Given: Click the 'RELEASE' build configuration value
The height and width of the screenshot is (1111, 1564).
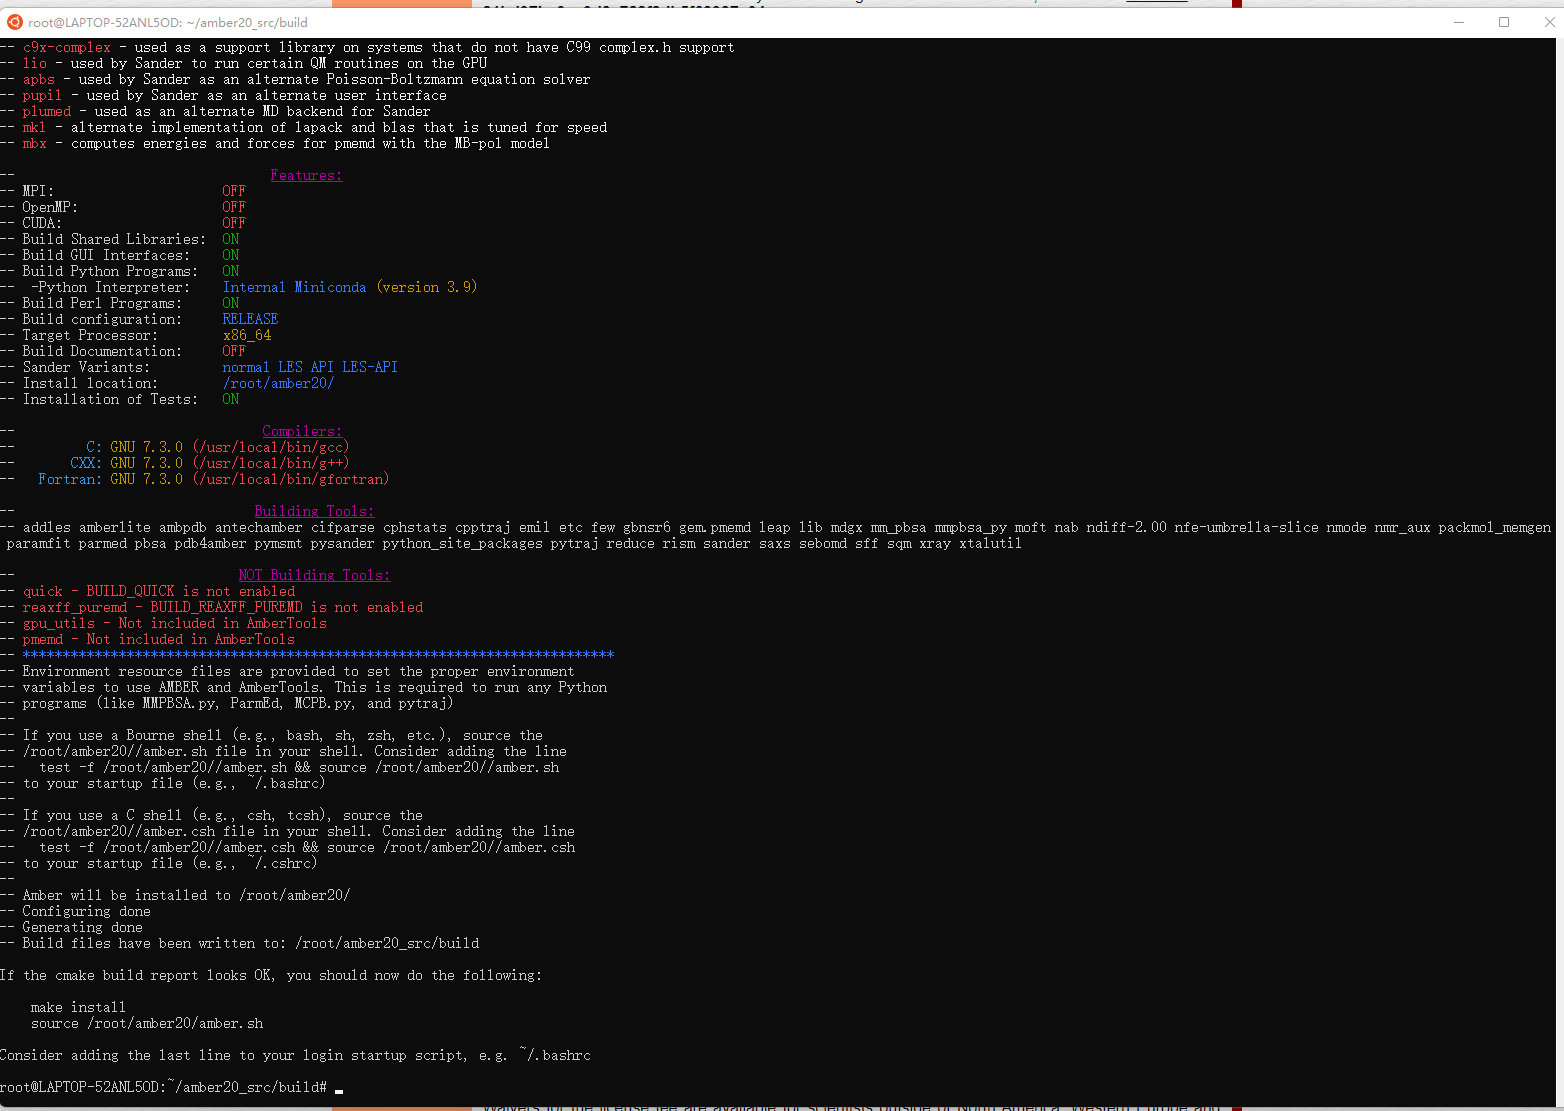Looking at the screenshot, I should pyautogui.click(x=250, y=319).
